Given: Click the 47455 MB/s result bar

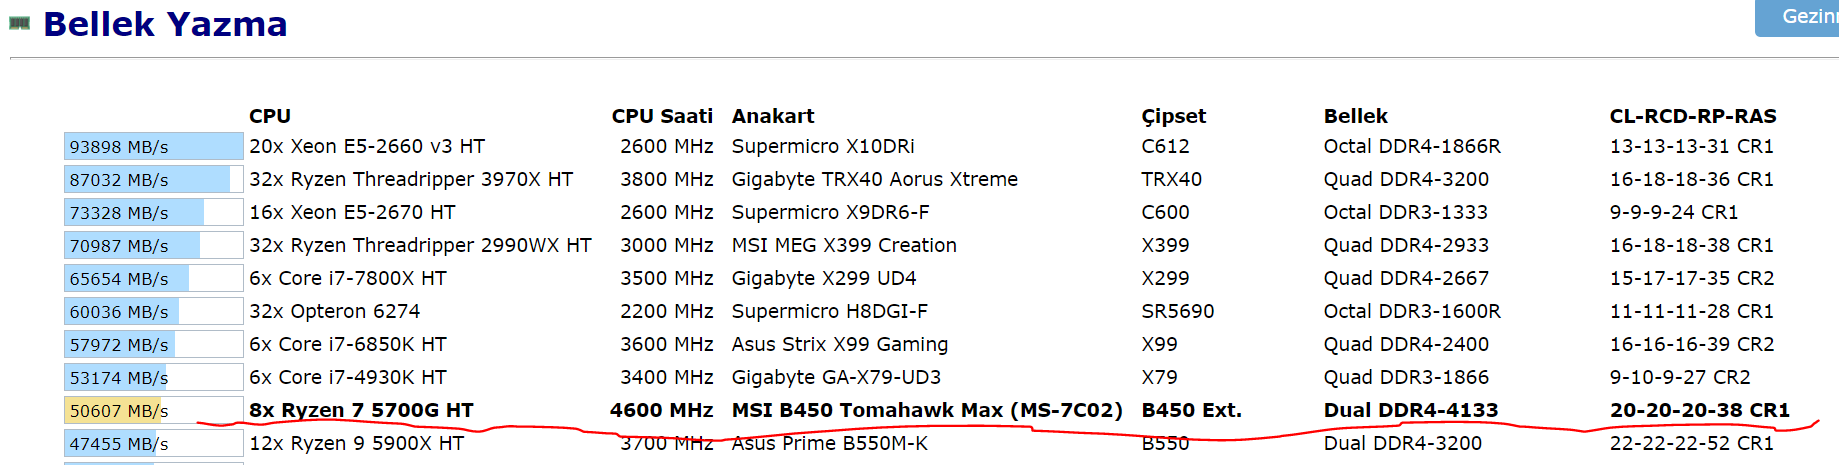Looking at the screenshot, I should tap(154, 443).
